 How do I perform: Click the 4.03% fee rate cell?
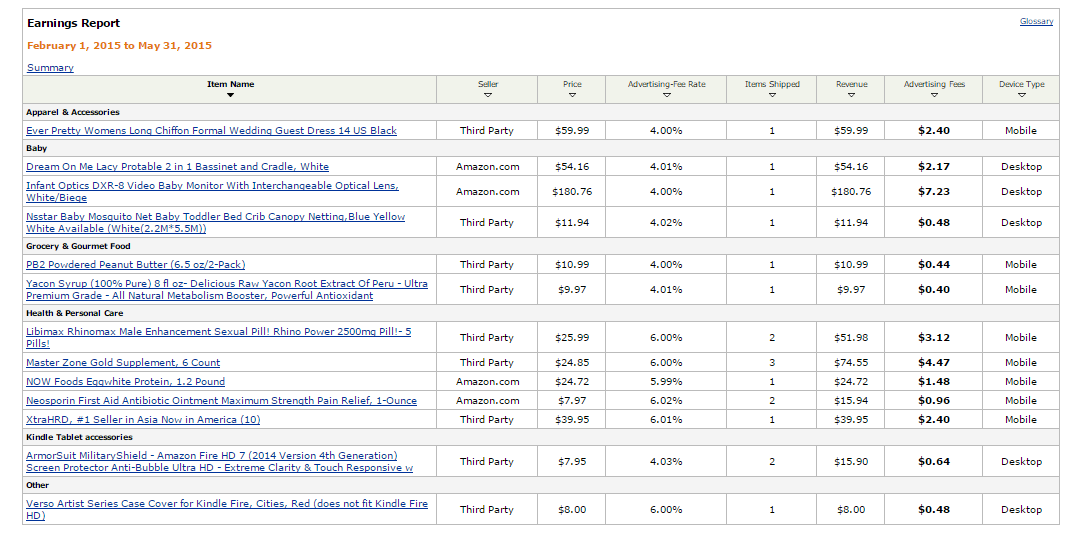(x=666, y=462)
